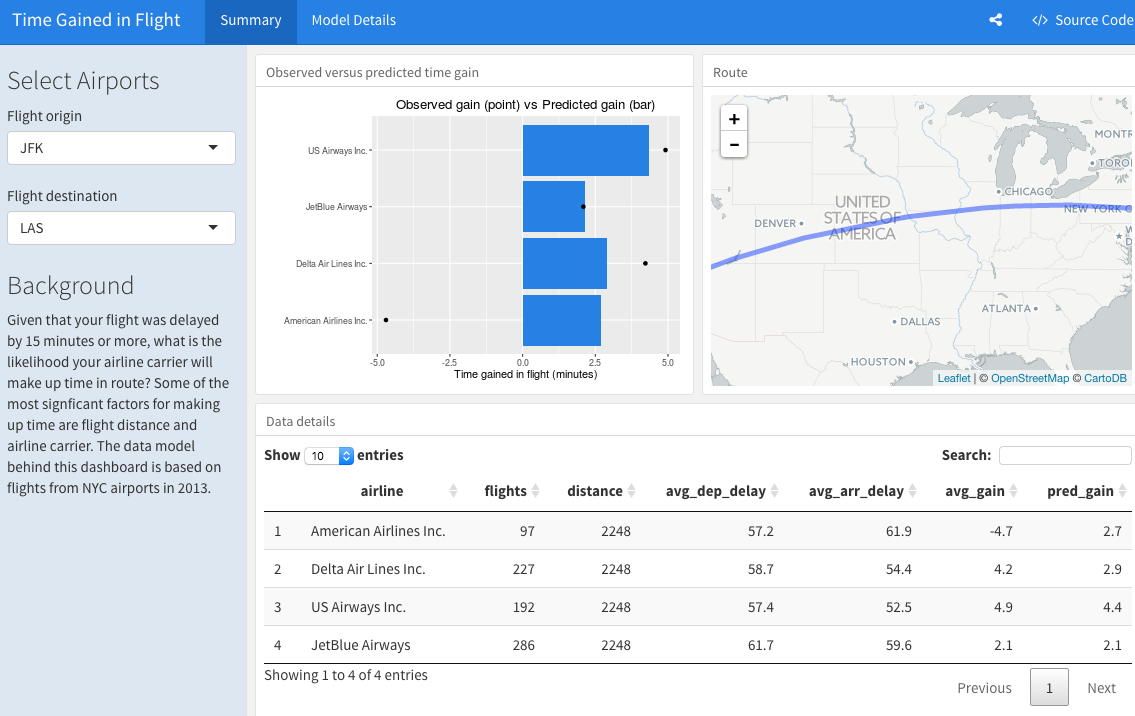
Task: Click the share icon in the navbar
Action: pos(995,20)
